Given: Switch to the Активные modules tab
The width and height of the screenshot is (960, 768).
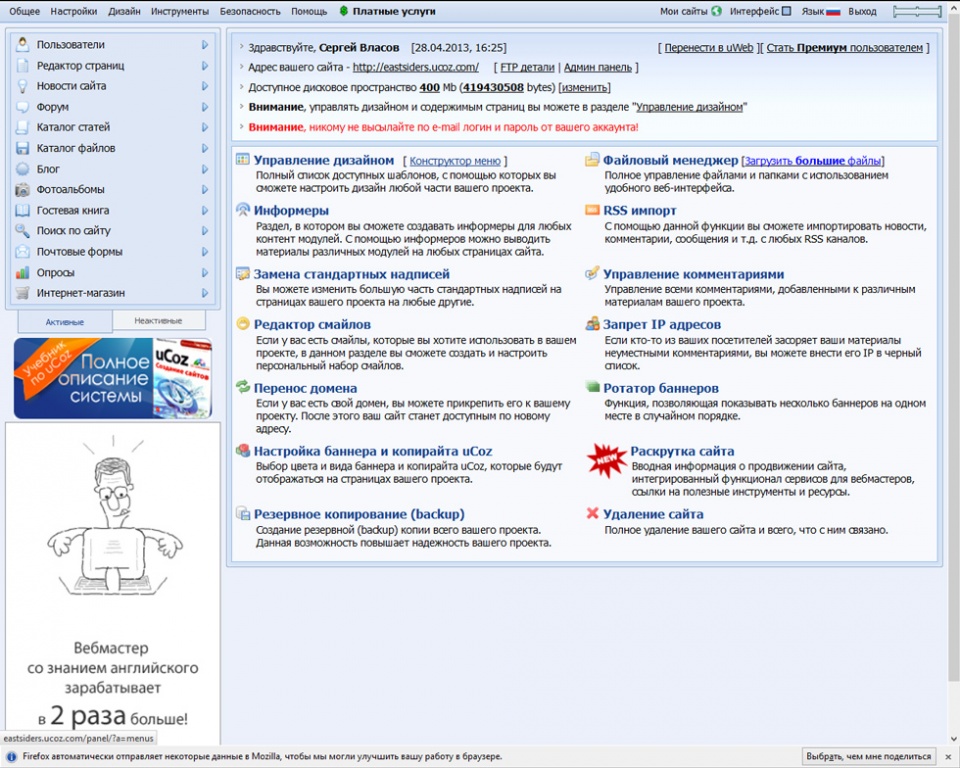Looking at the screenshot, I should [65, 322].
